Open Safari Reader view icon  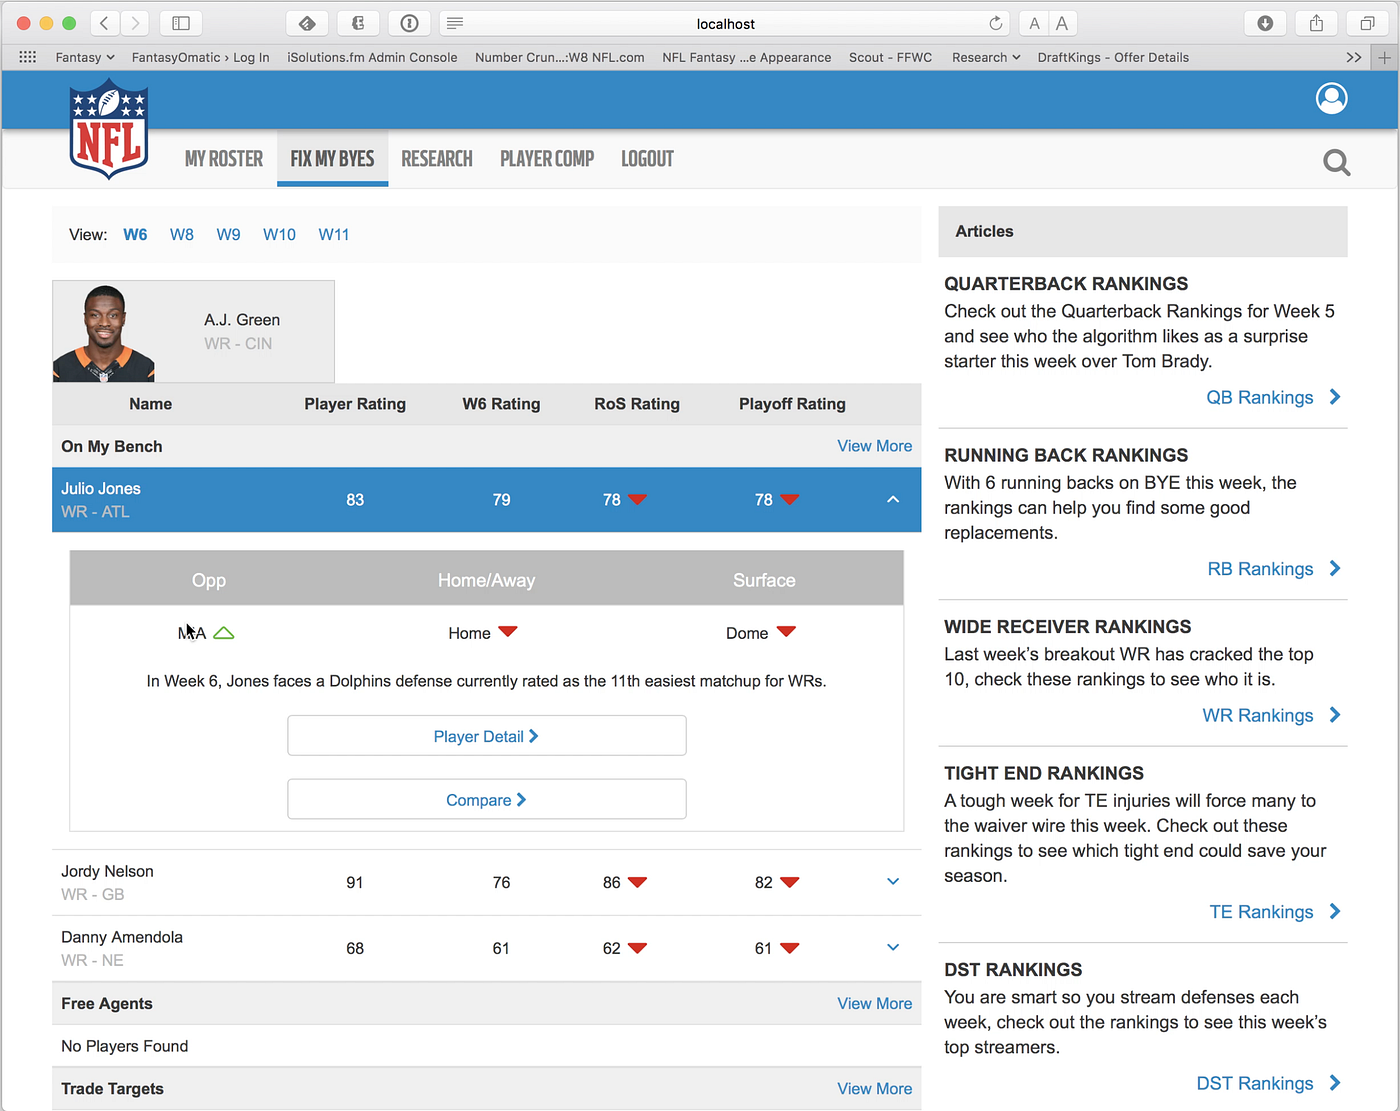[x=455, y=23]
